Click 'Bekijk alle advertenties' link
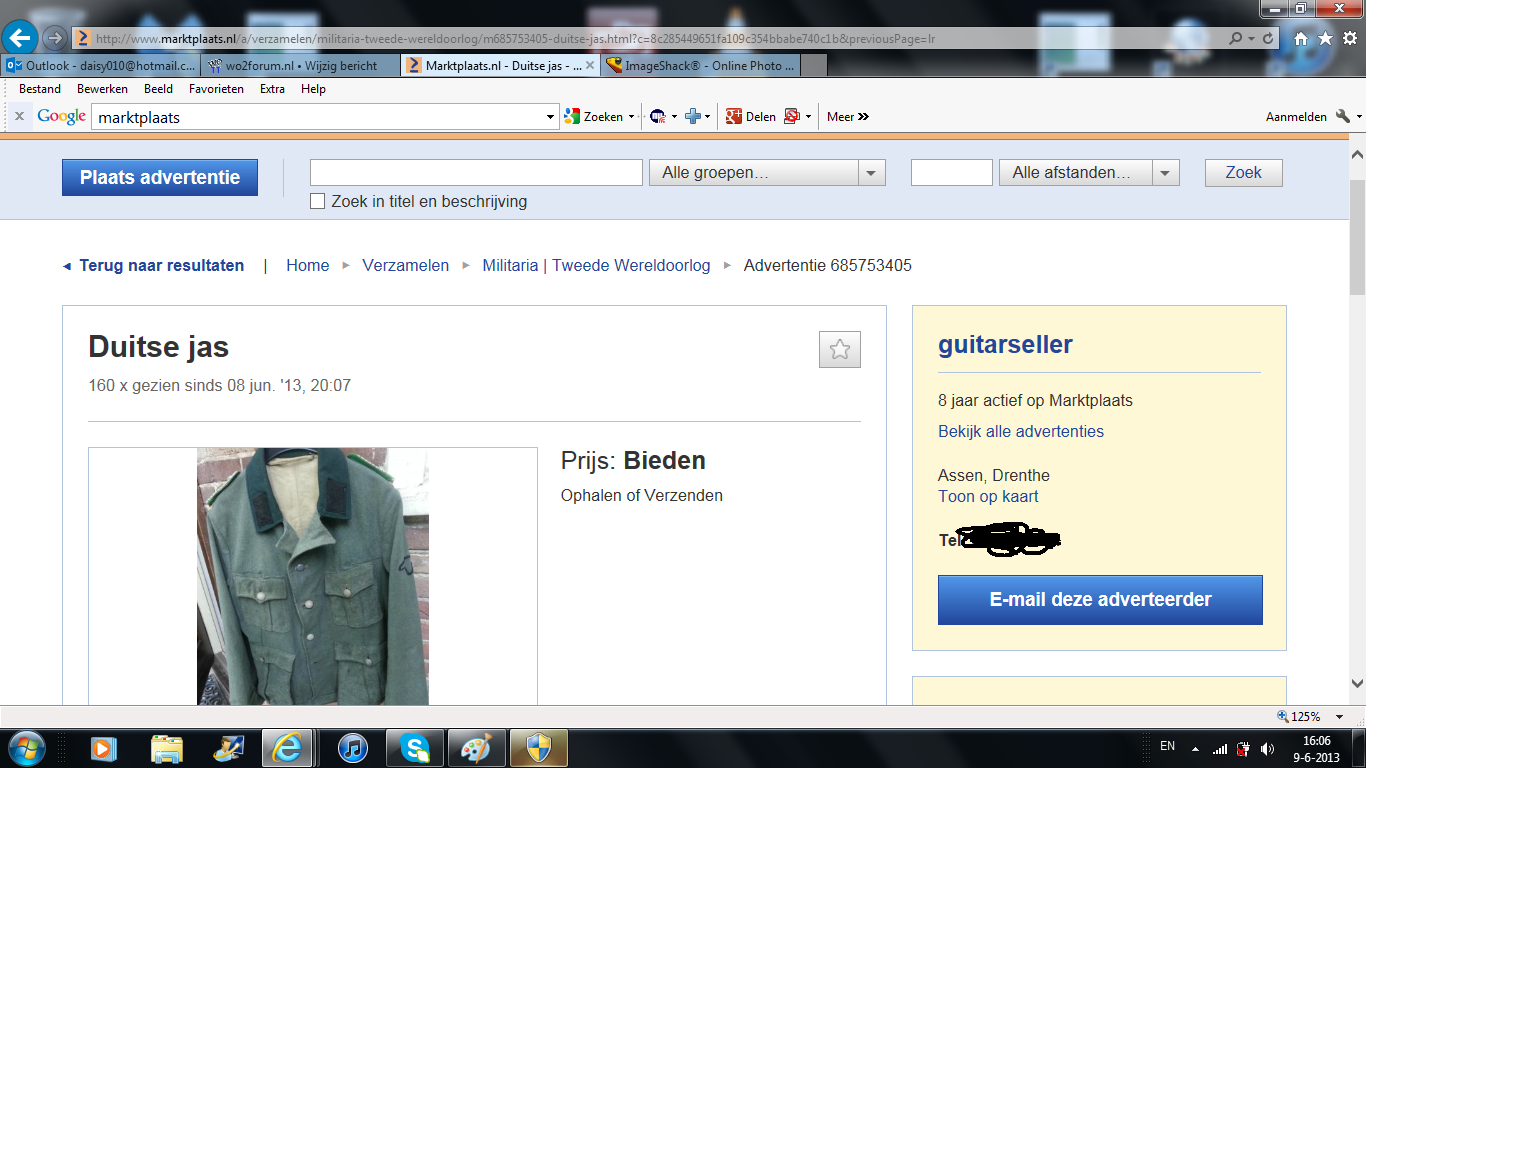1536x1152 pixels. tap(1020, 431)
